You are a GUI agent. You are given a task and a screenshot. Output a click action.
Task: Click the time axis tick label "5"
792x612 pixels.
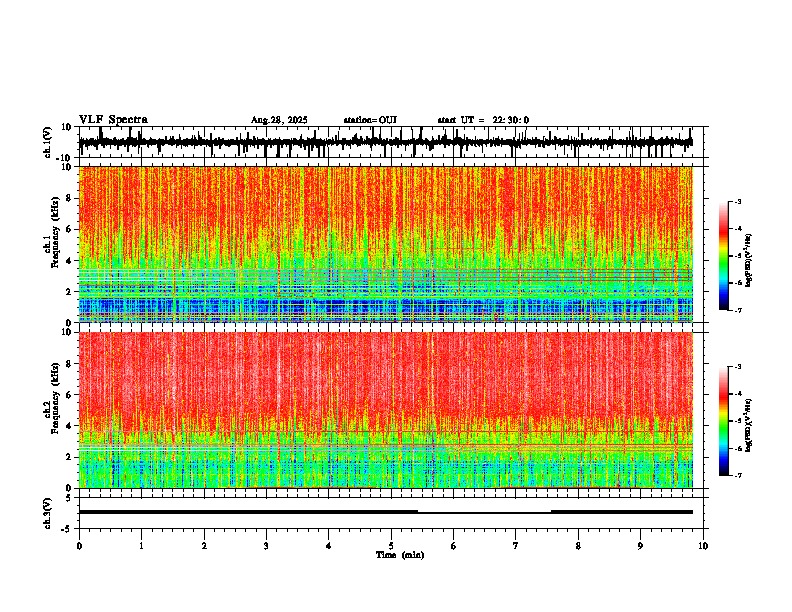click(391, 546)
